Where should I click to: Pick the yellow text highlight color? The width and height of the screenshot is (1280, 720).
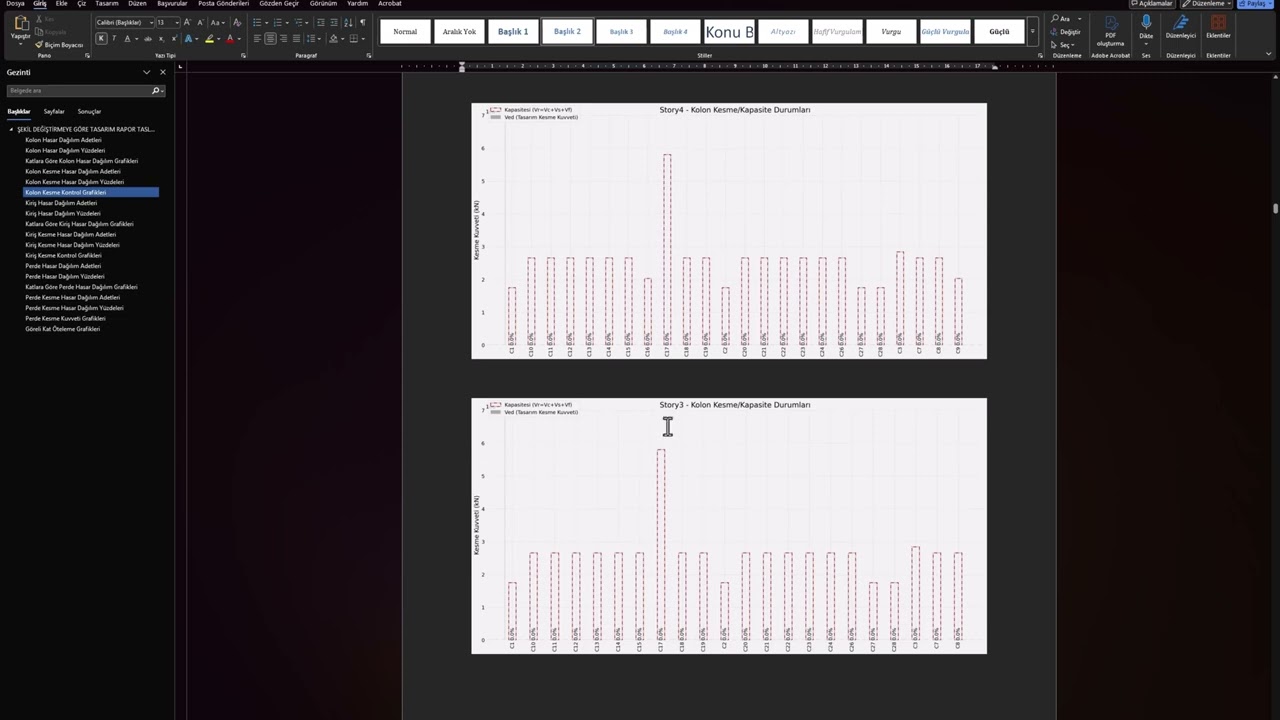209,39
